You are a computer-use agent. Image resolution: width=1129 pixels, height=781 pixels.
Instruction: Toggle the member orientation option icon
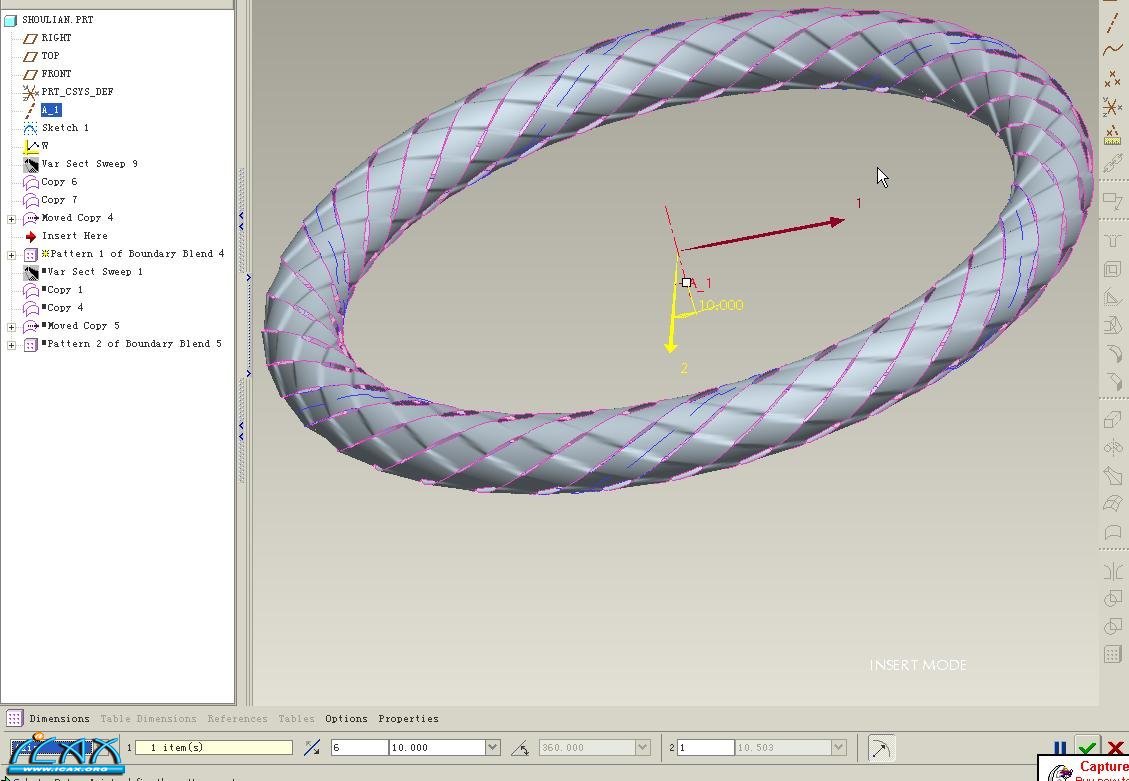click(881, 748)
